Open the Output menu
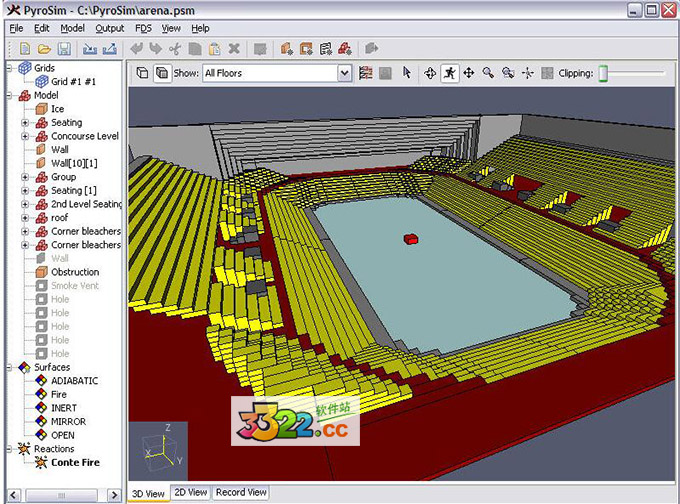This screenshot has width=680, height=504. [110, 28]
